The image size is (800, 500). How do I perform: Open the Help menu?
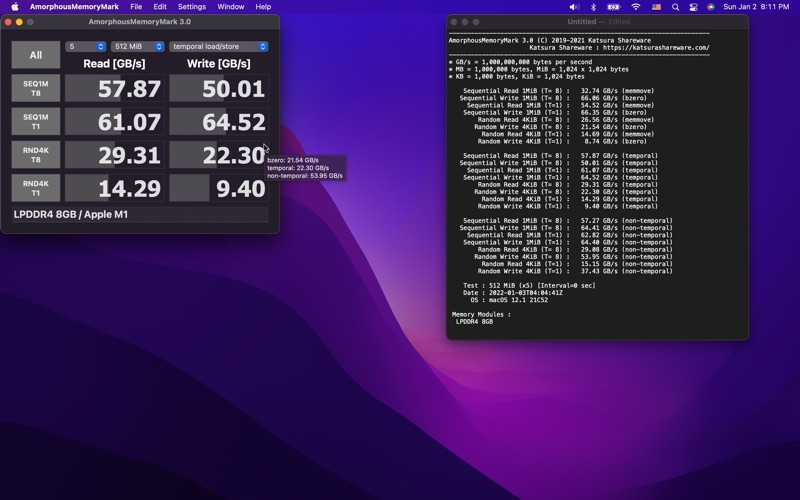click(x=263, y=7)
